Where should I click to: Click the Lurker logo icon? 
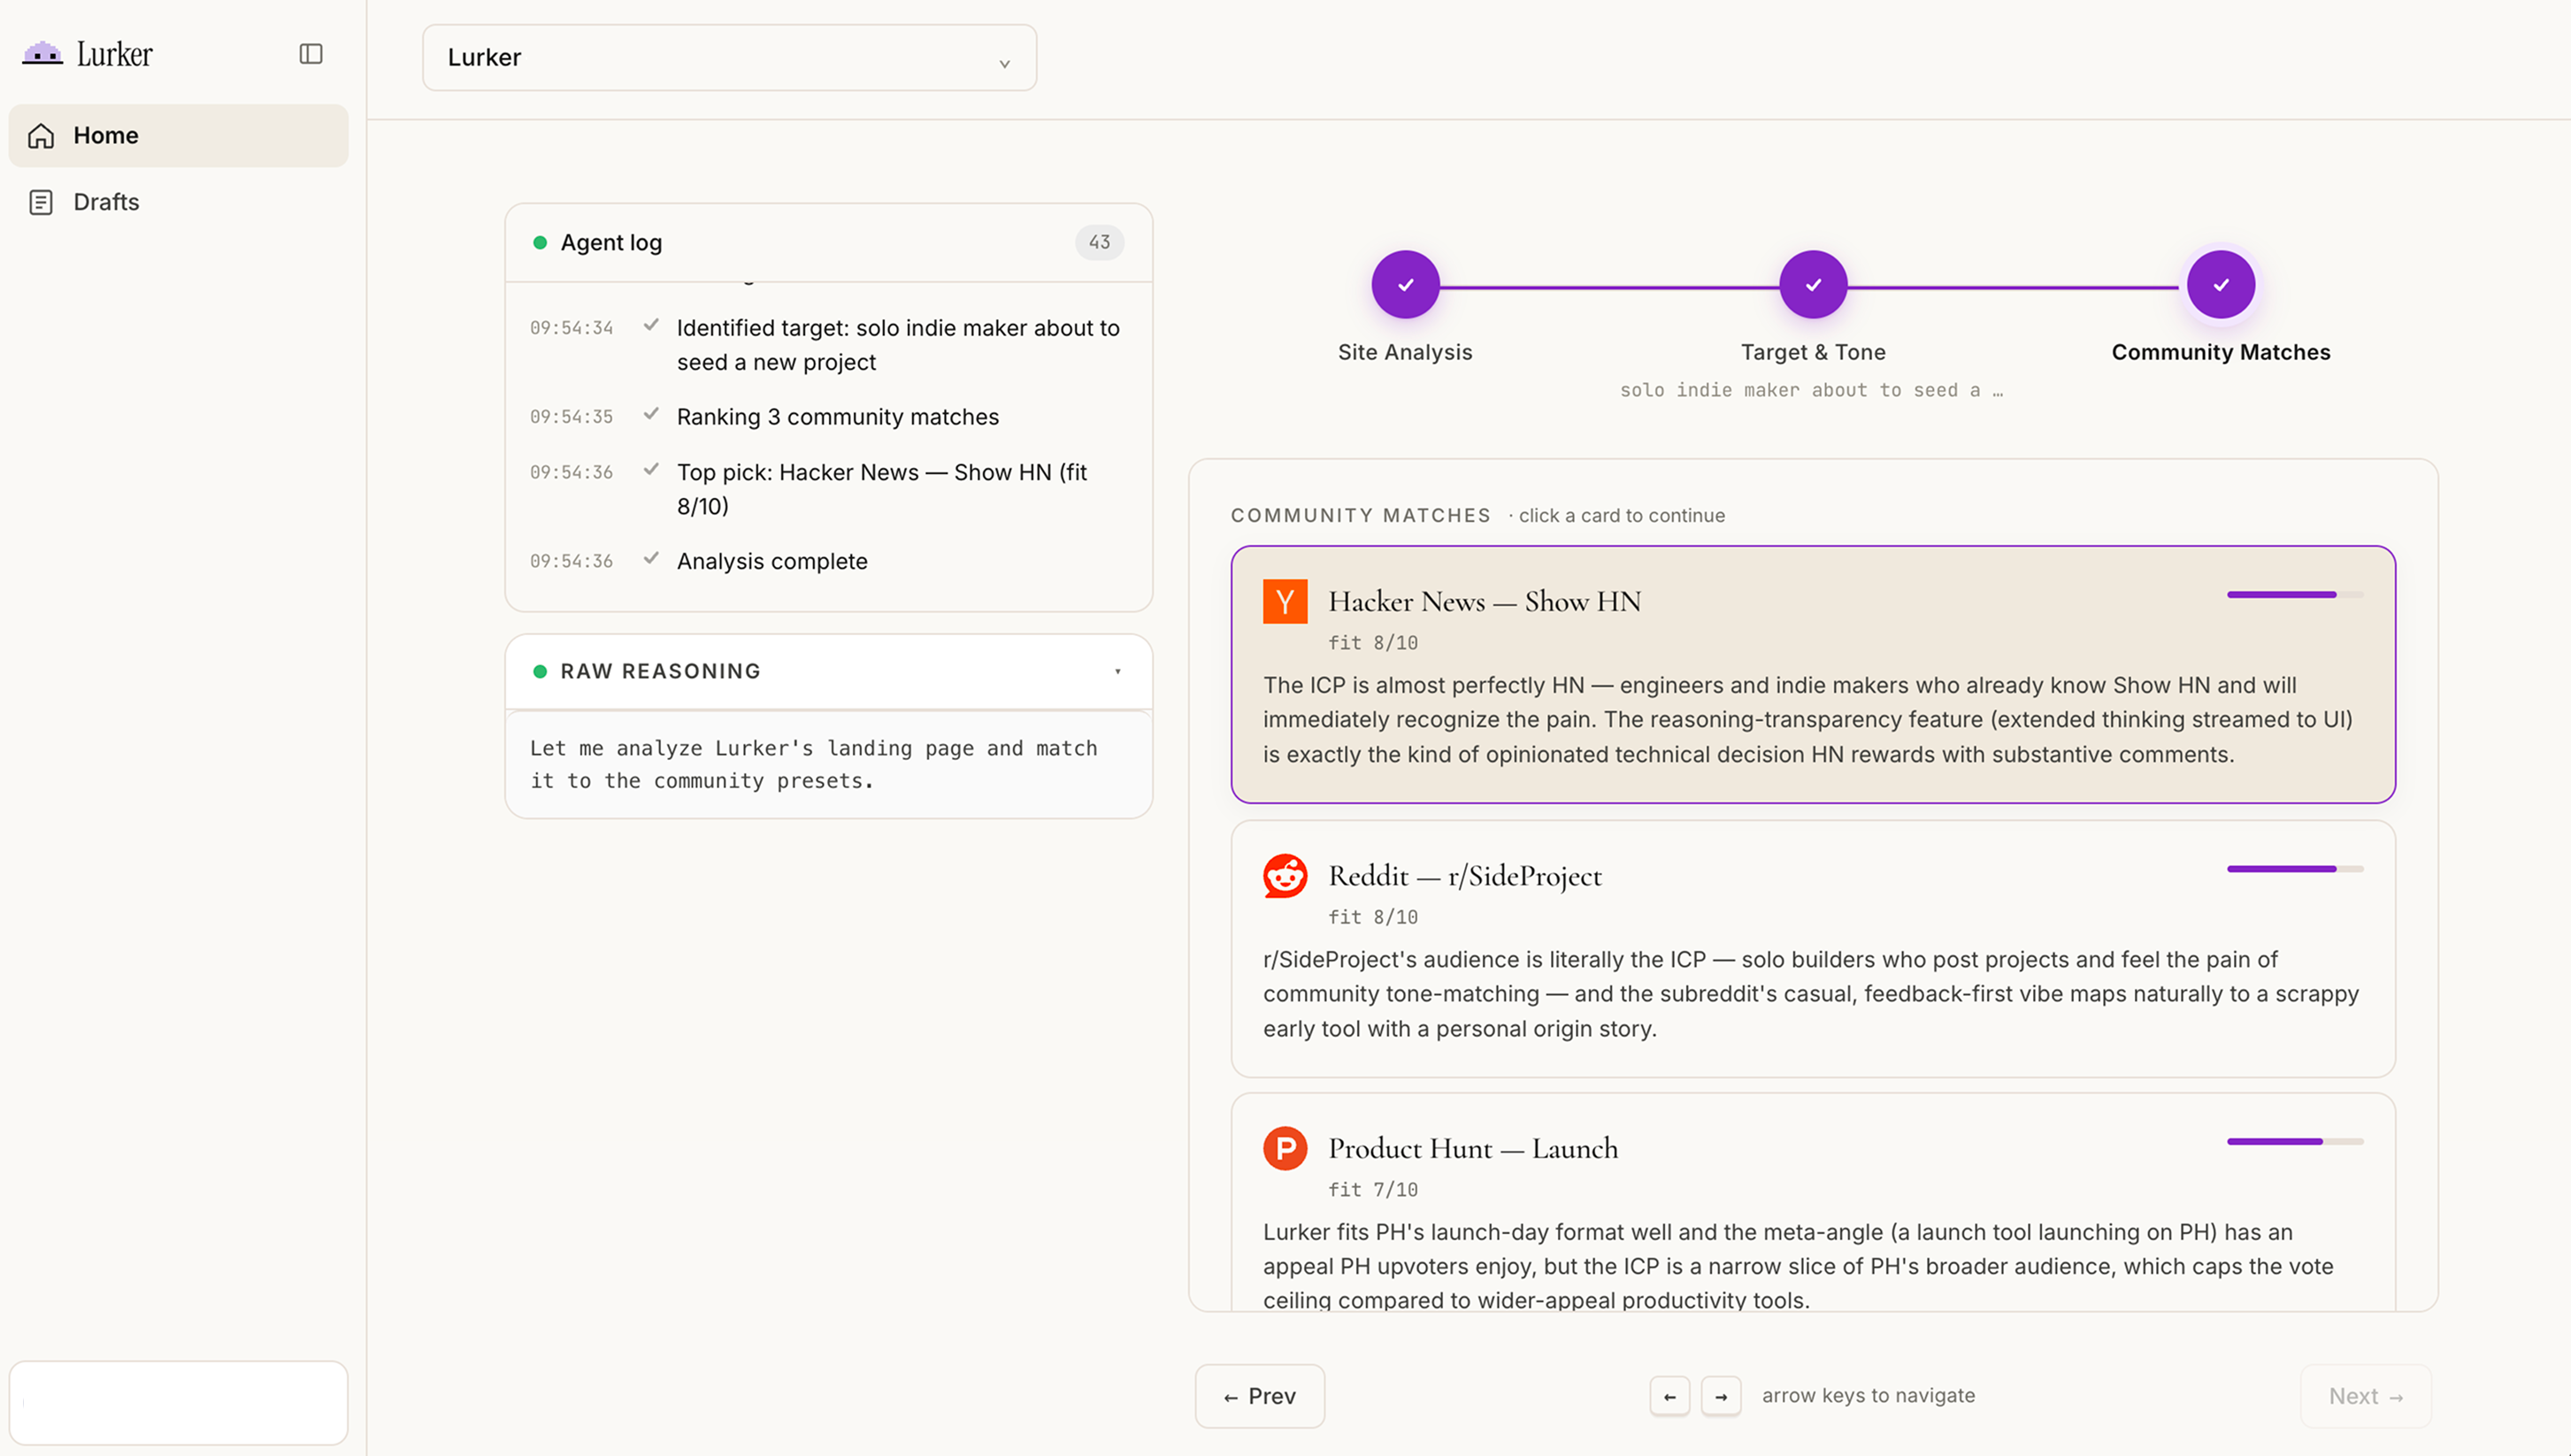click(42, 53)
